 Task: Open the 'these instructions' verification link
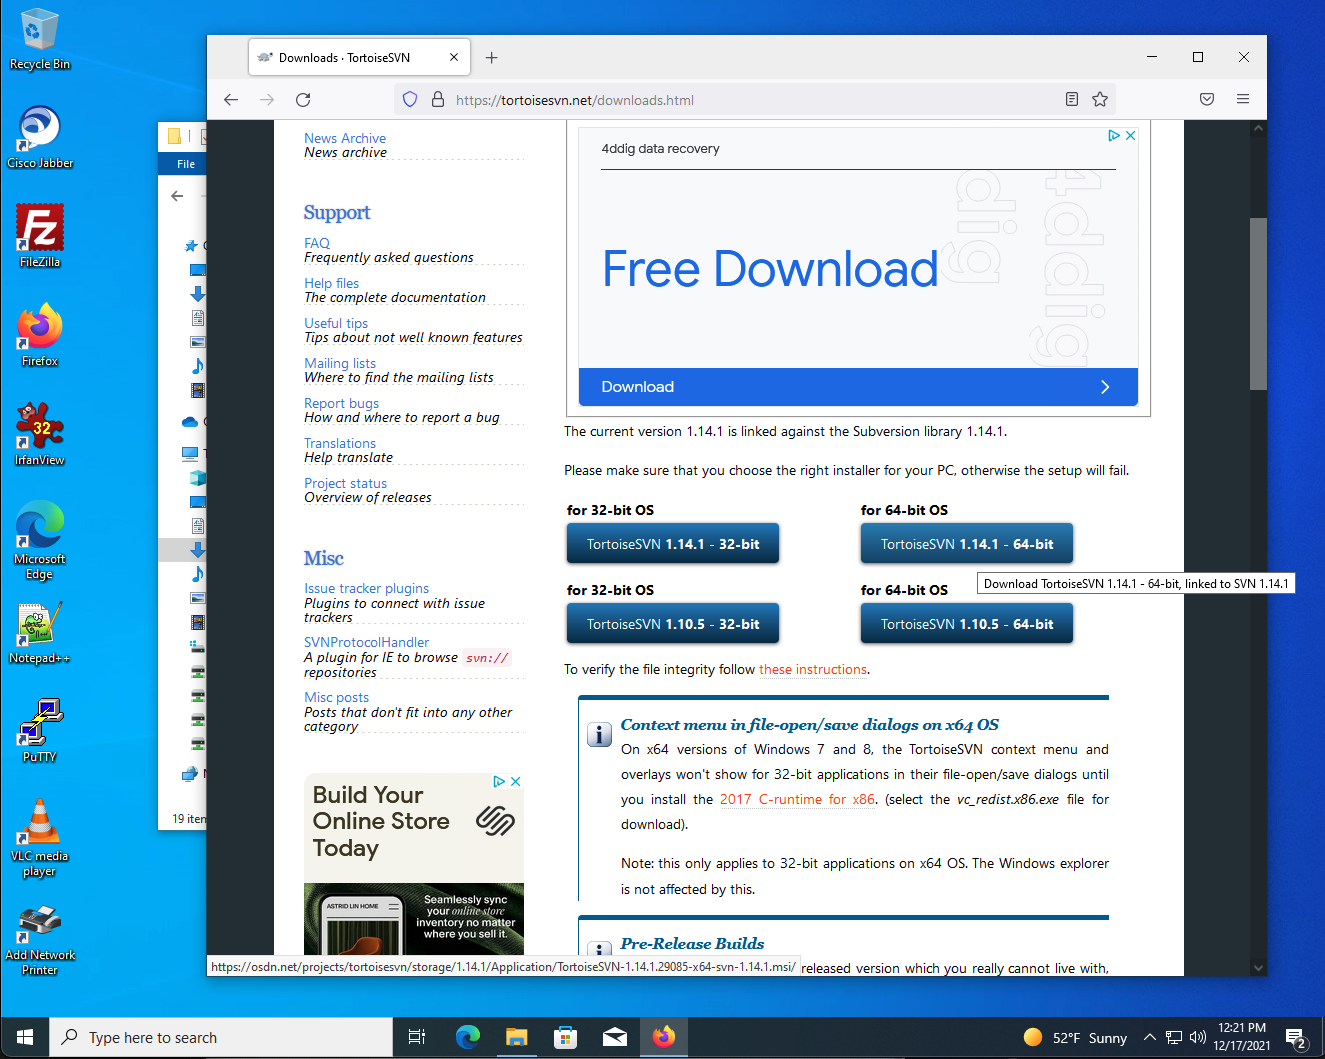(x=813, y=670)
